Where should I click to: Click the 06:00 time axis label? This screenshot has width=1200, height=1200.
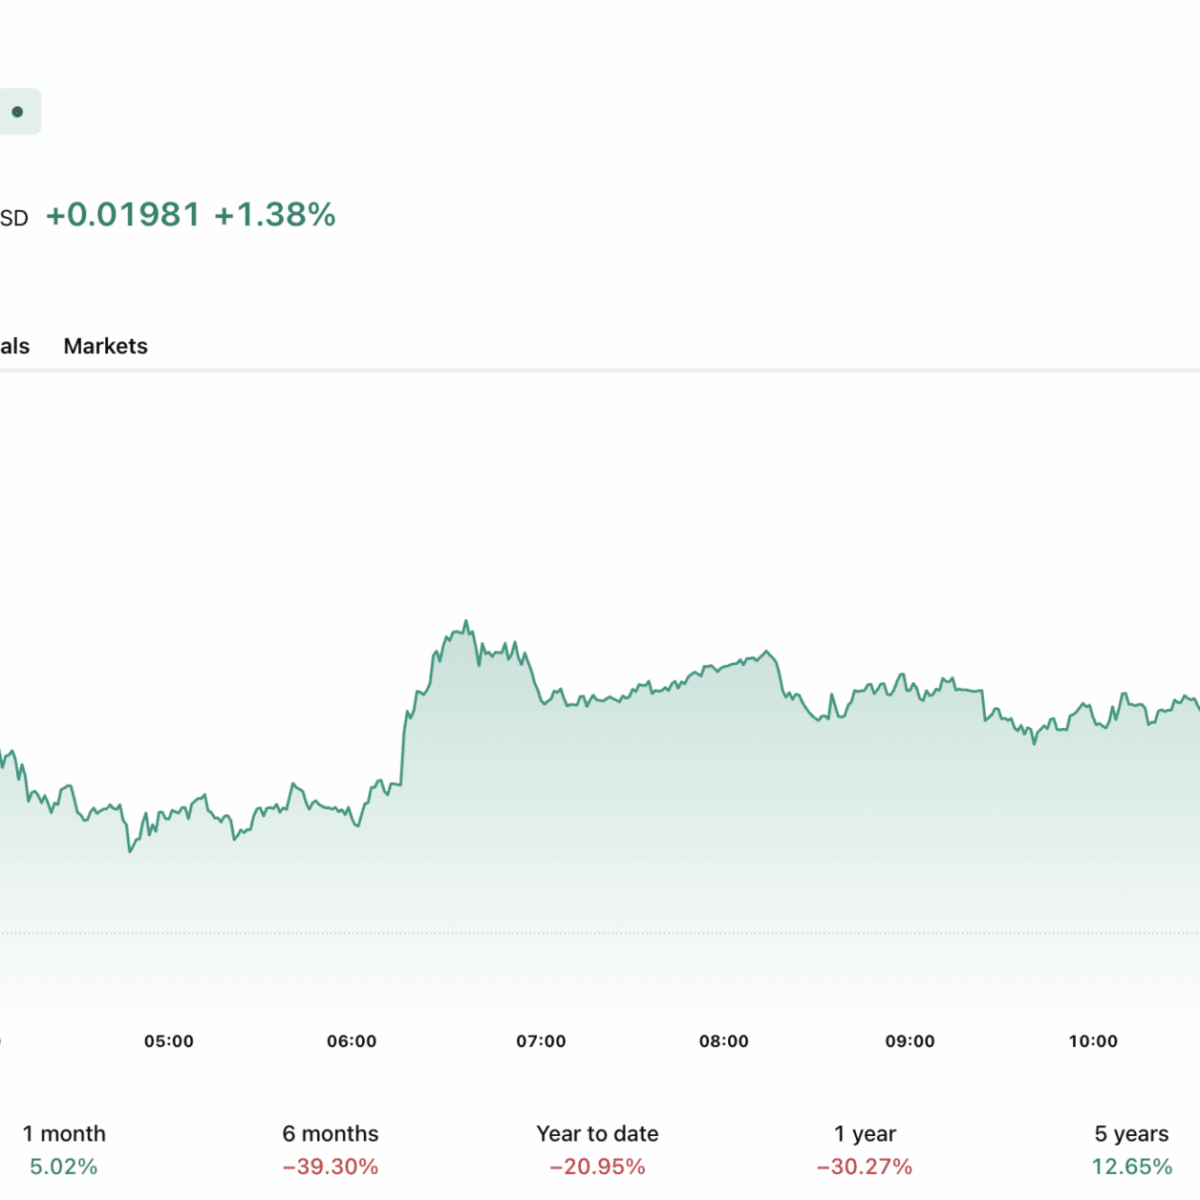pos(352,1041)
